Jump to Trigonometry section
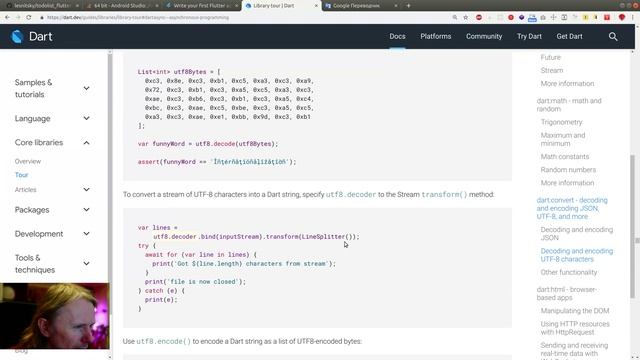 [561, 122]
